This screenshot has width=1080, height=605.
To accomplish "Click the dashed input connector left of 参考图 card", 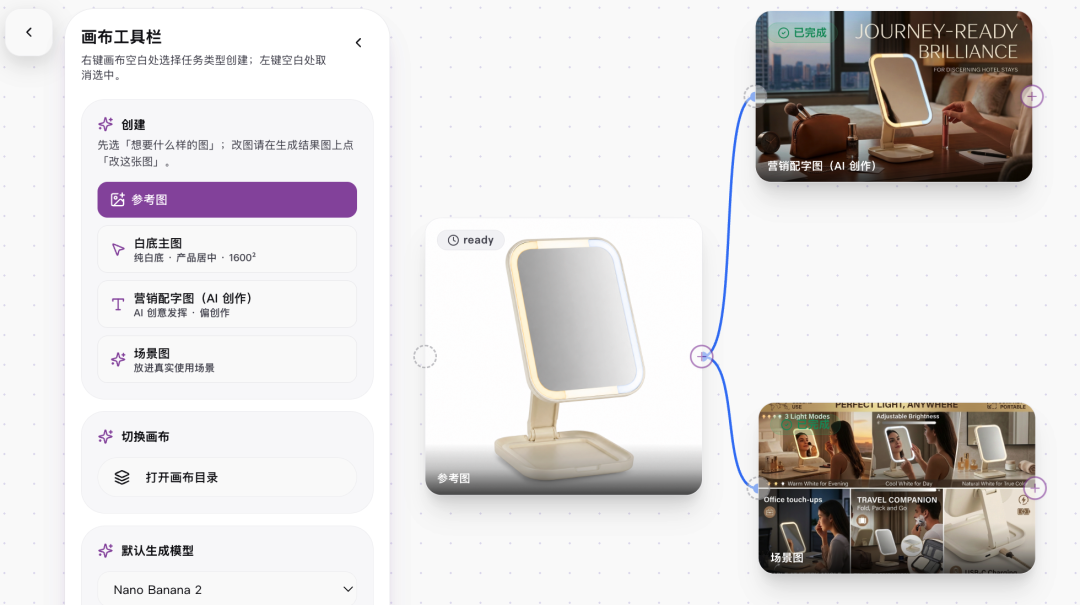I will [425, 356].
